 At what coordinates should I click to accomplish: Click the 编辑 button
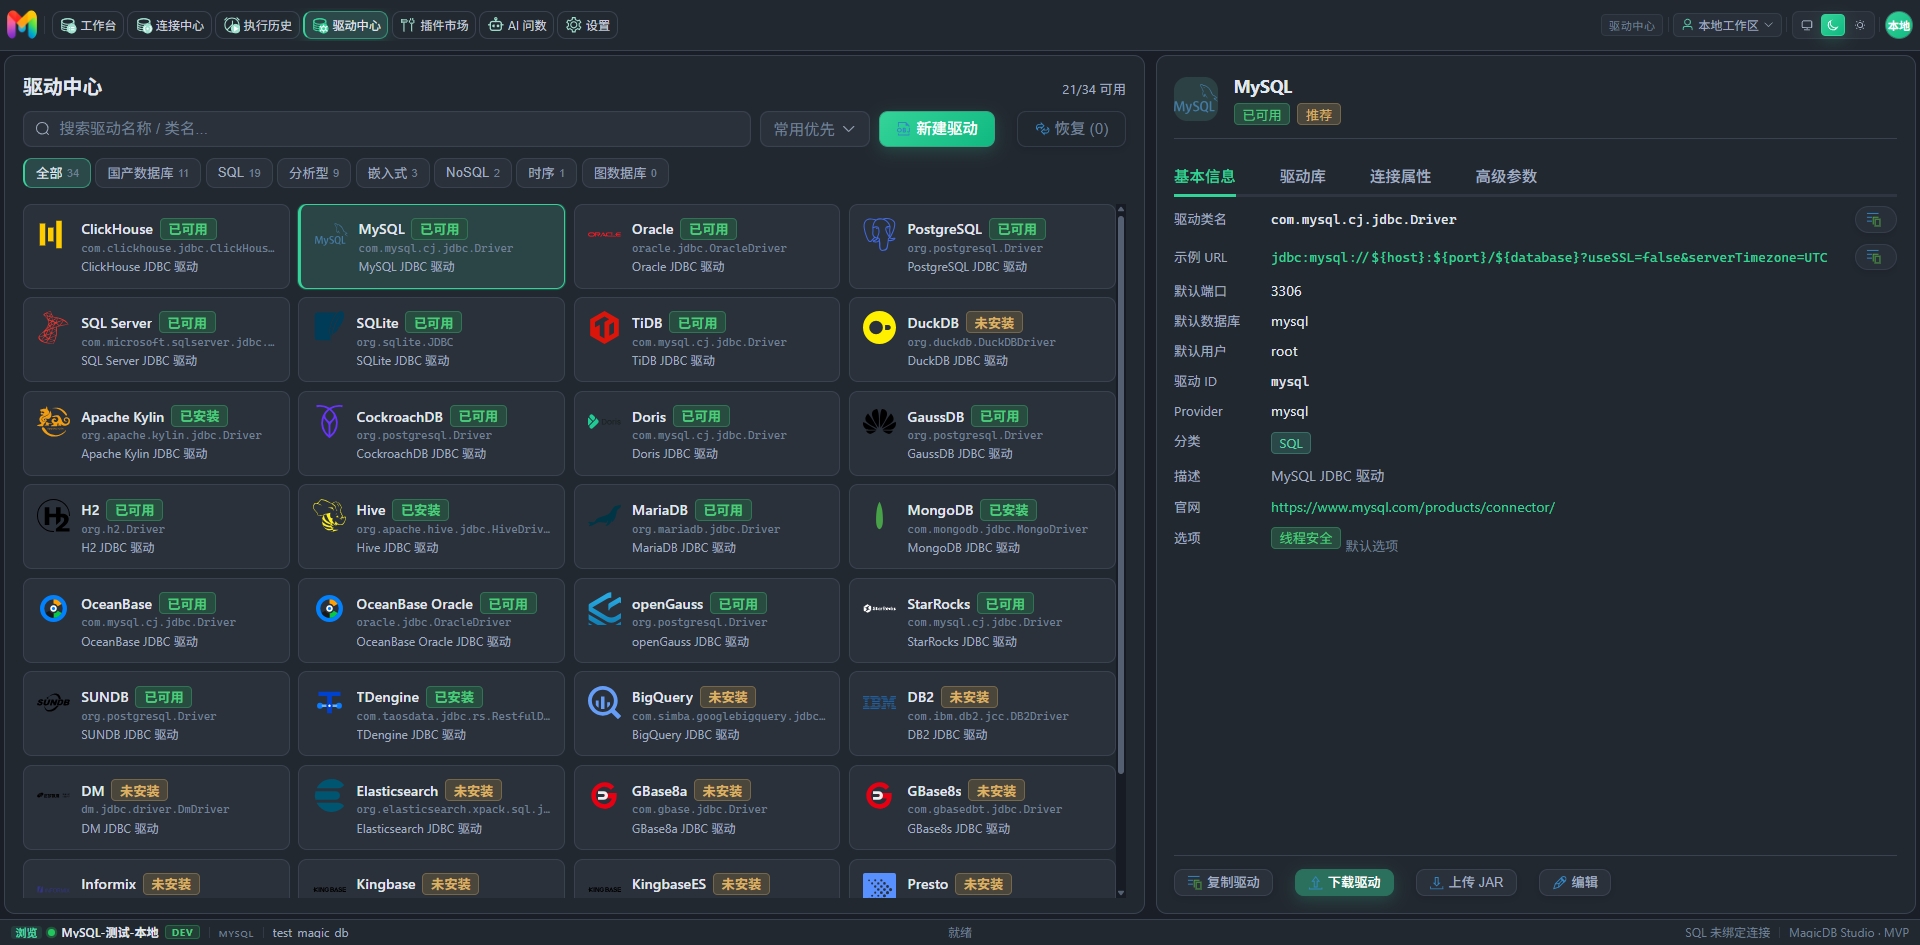[x=1574, y=882]
